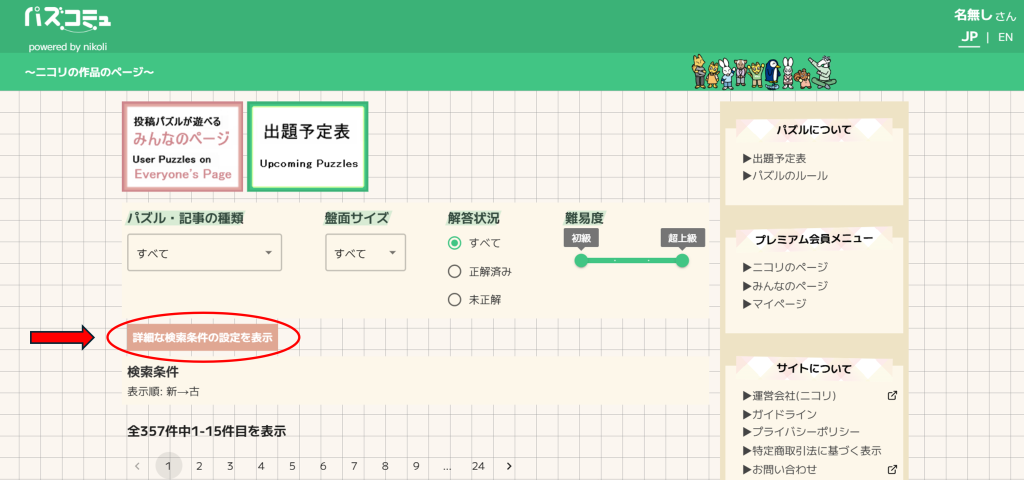The height and width of the screenshot is (480, 1024).
Task: Select the すべて answer status radio
Action: [x=455, y=242]
